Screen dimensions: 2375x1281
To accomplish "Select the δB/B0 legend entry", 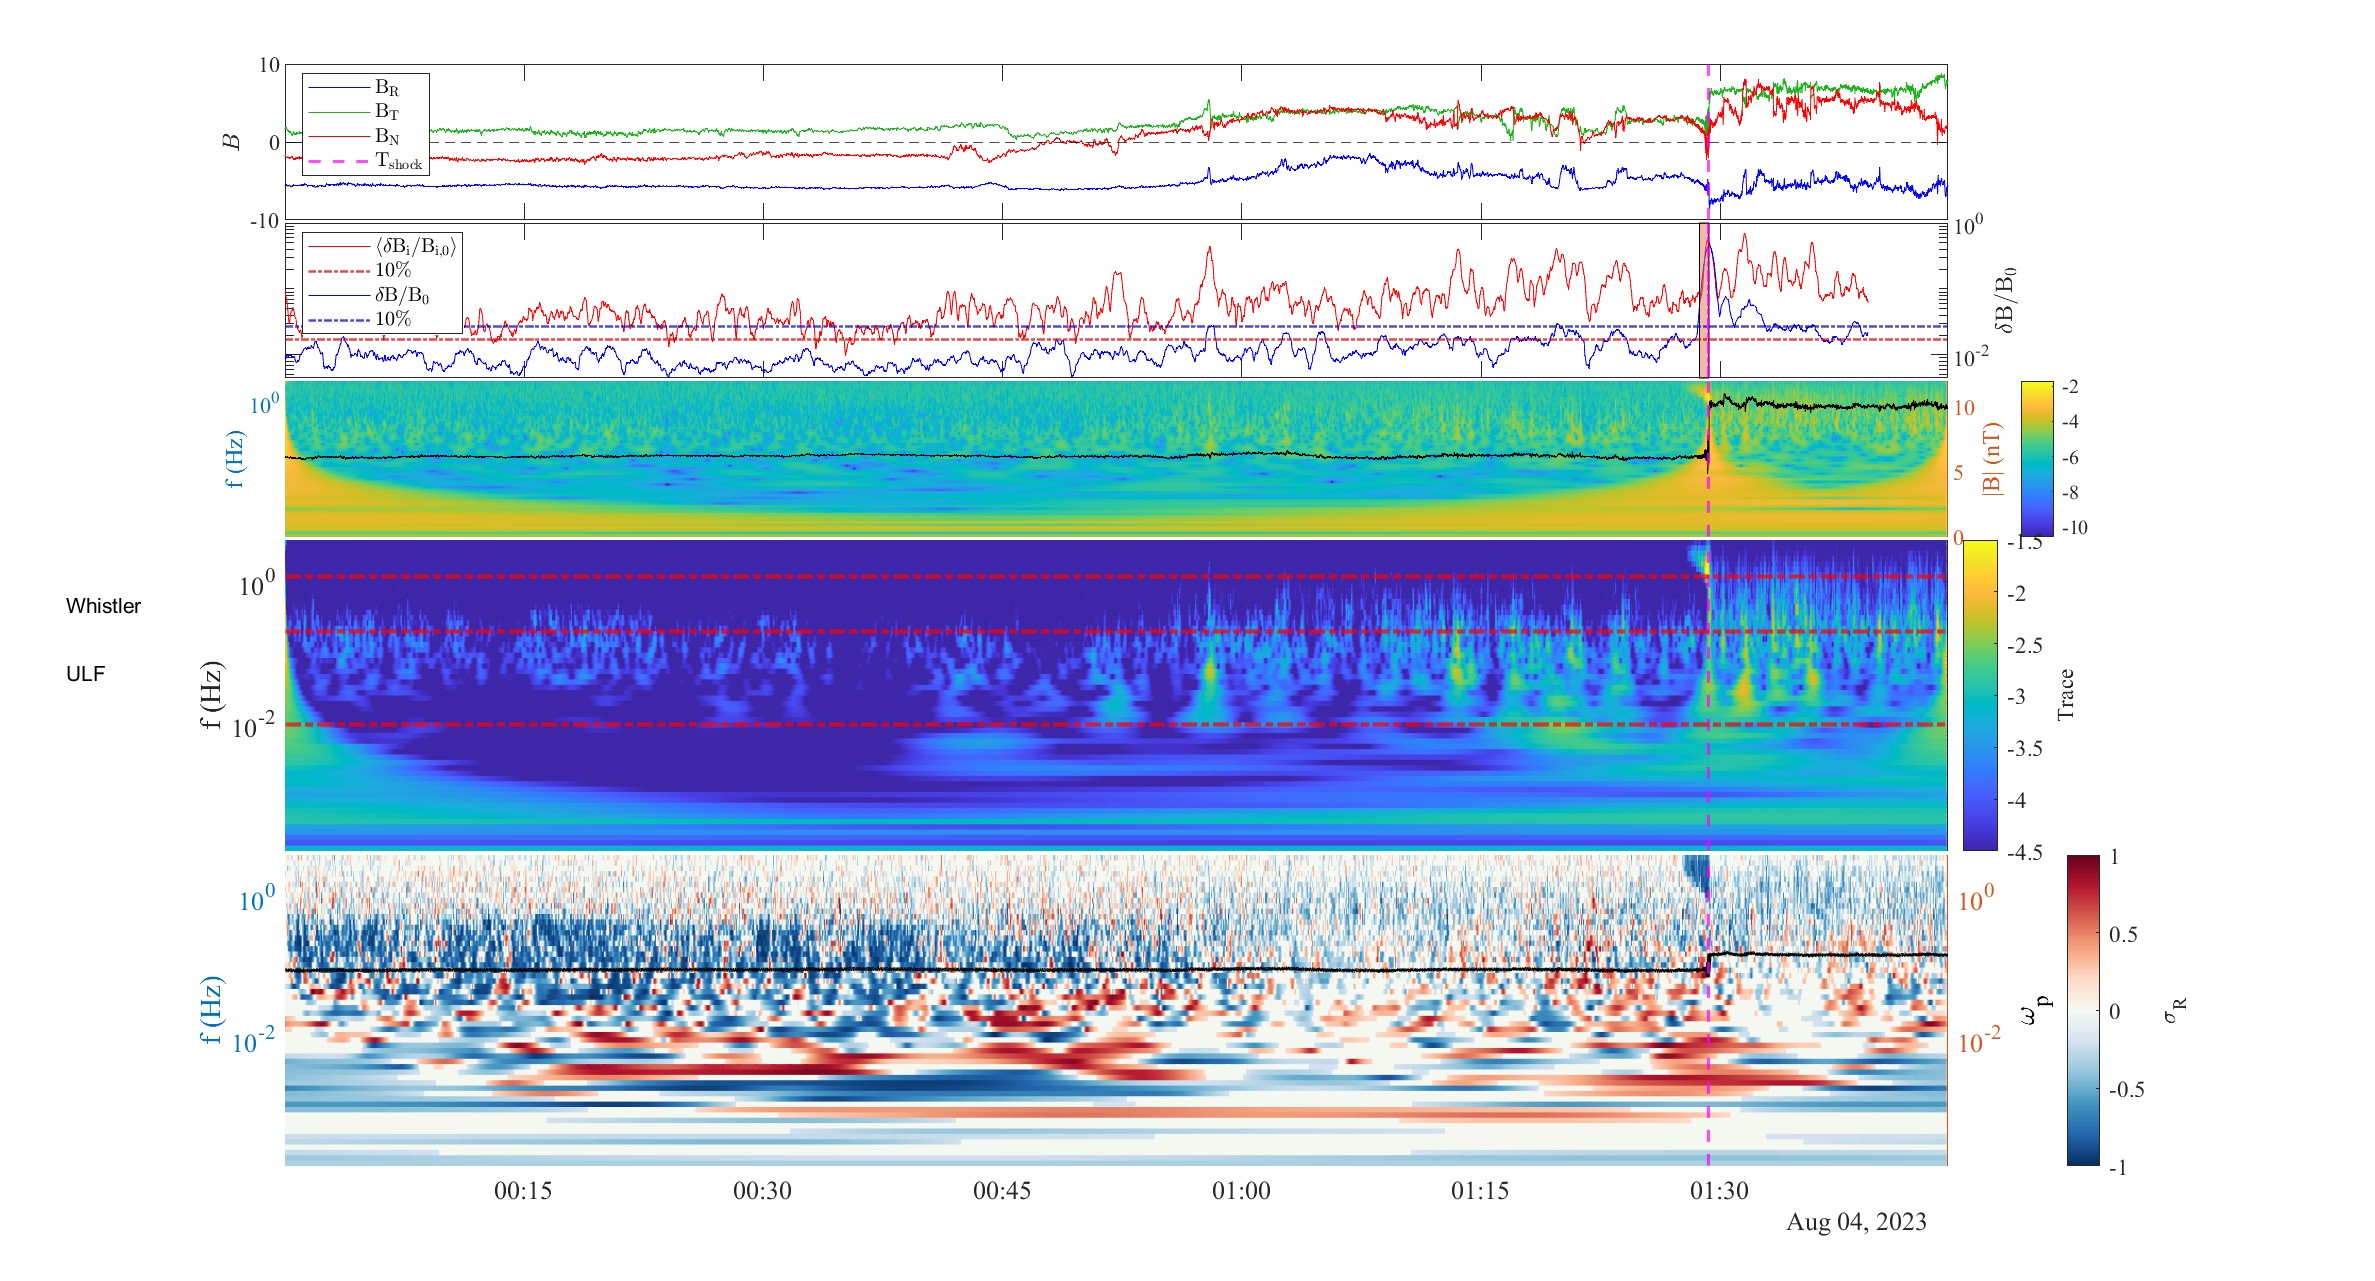I will pyautogui.click(x=369, y=295).
